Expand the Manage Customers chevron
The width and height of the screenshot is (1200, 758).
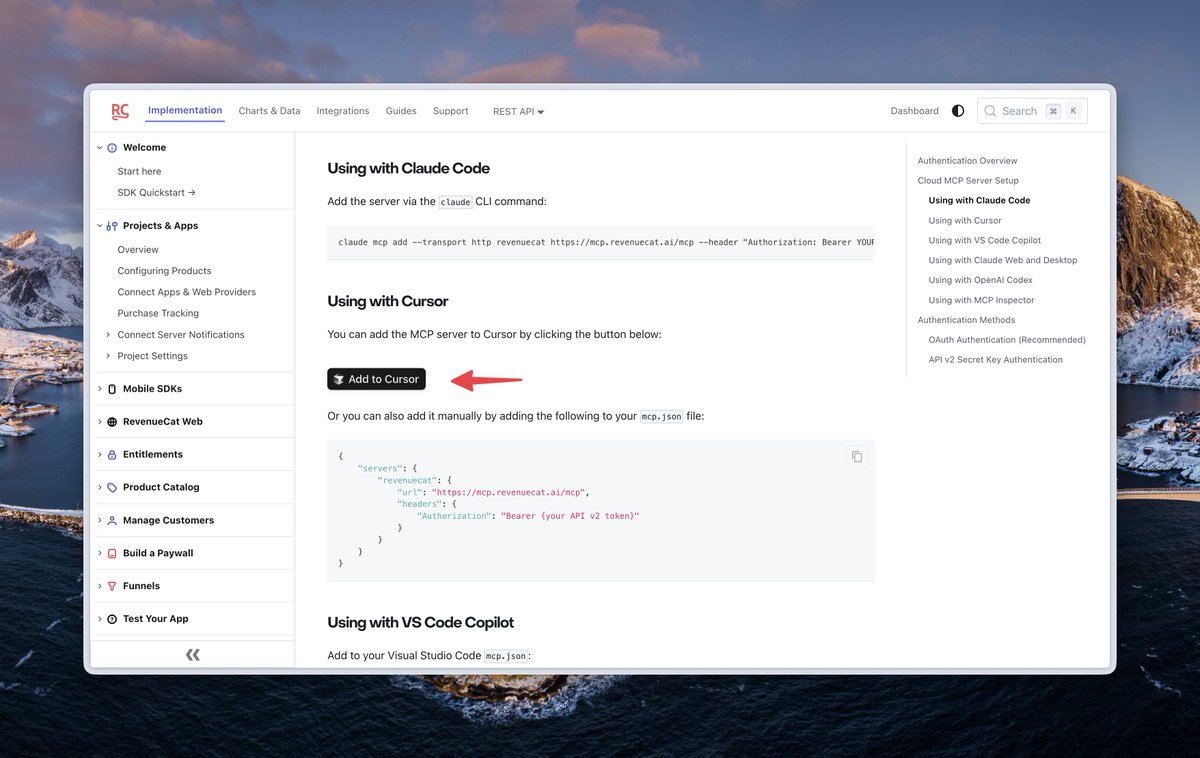(x=99, y=521)
